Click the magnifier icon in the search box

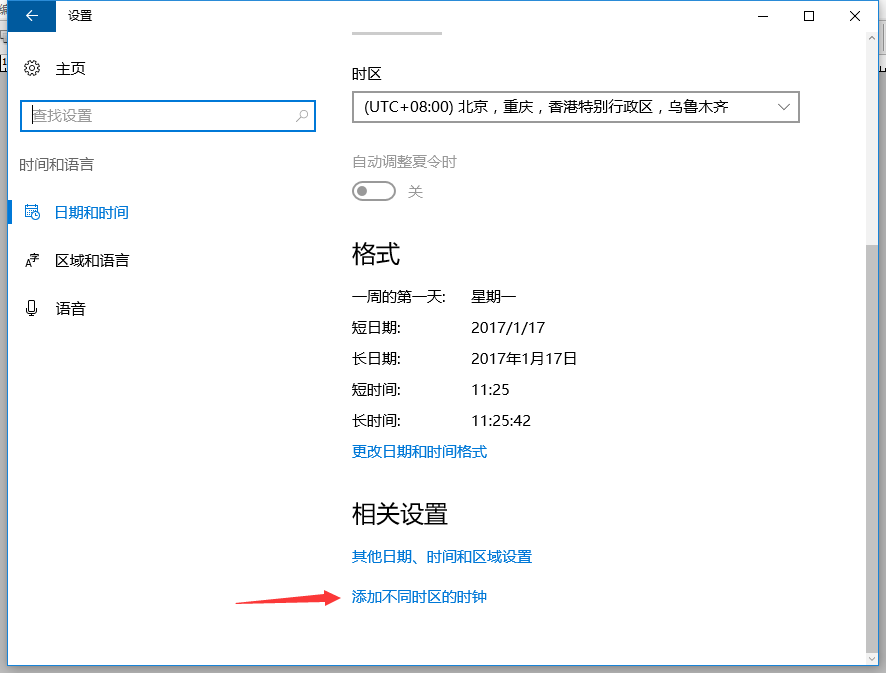click(301, 116)
